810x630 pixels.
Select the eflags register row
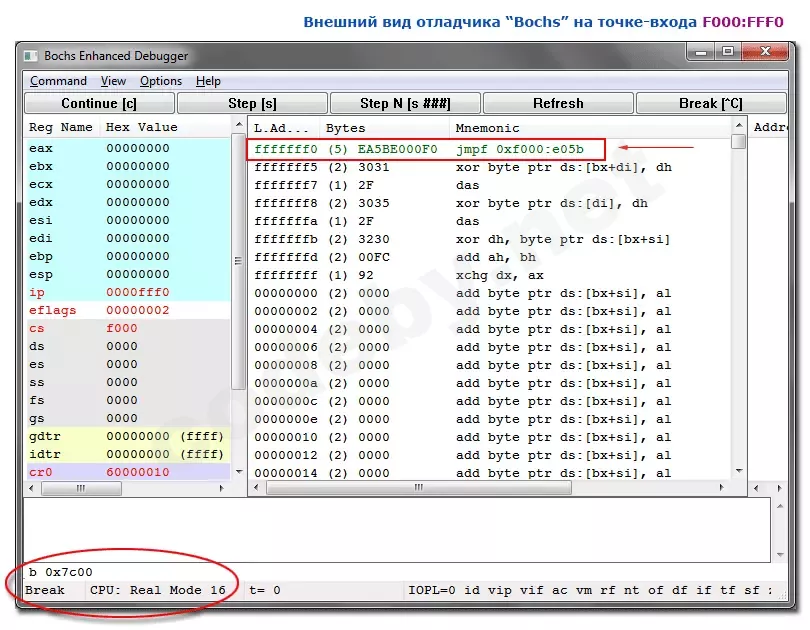[x=127, y=310]
